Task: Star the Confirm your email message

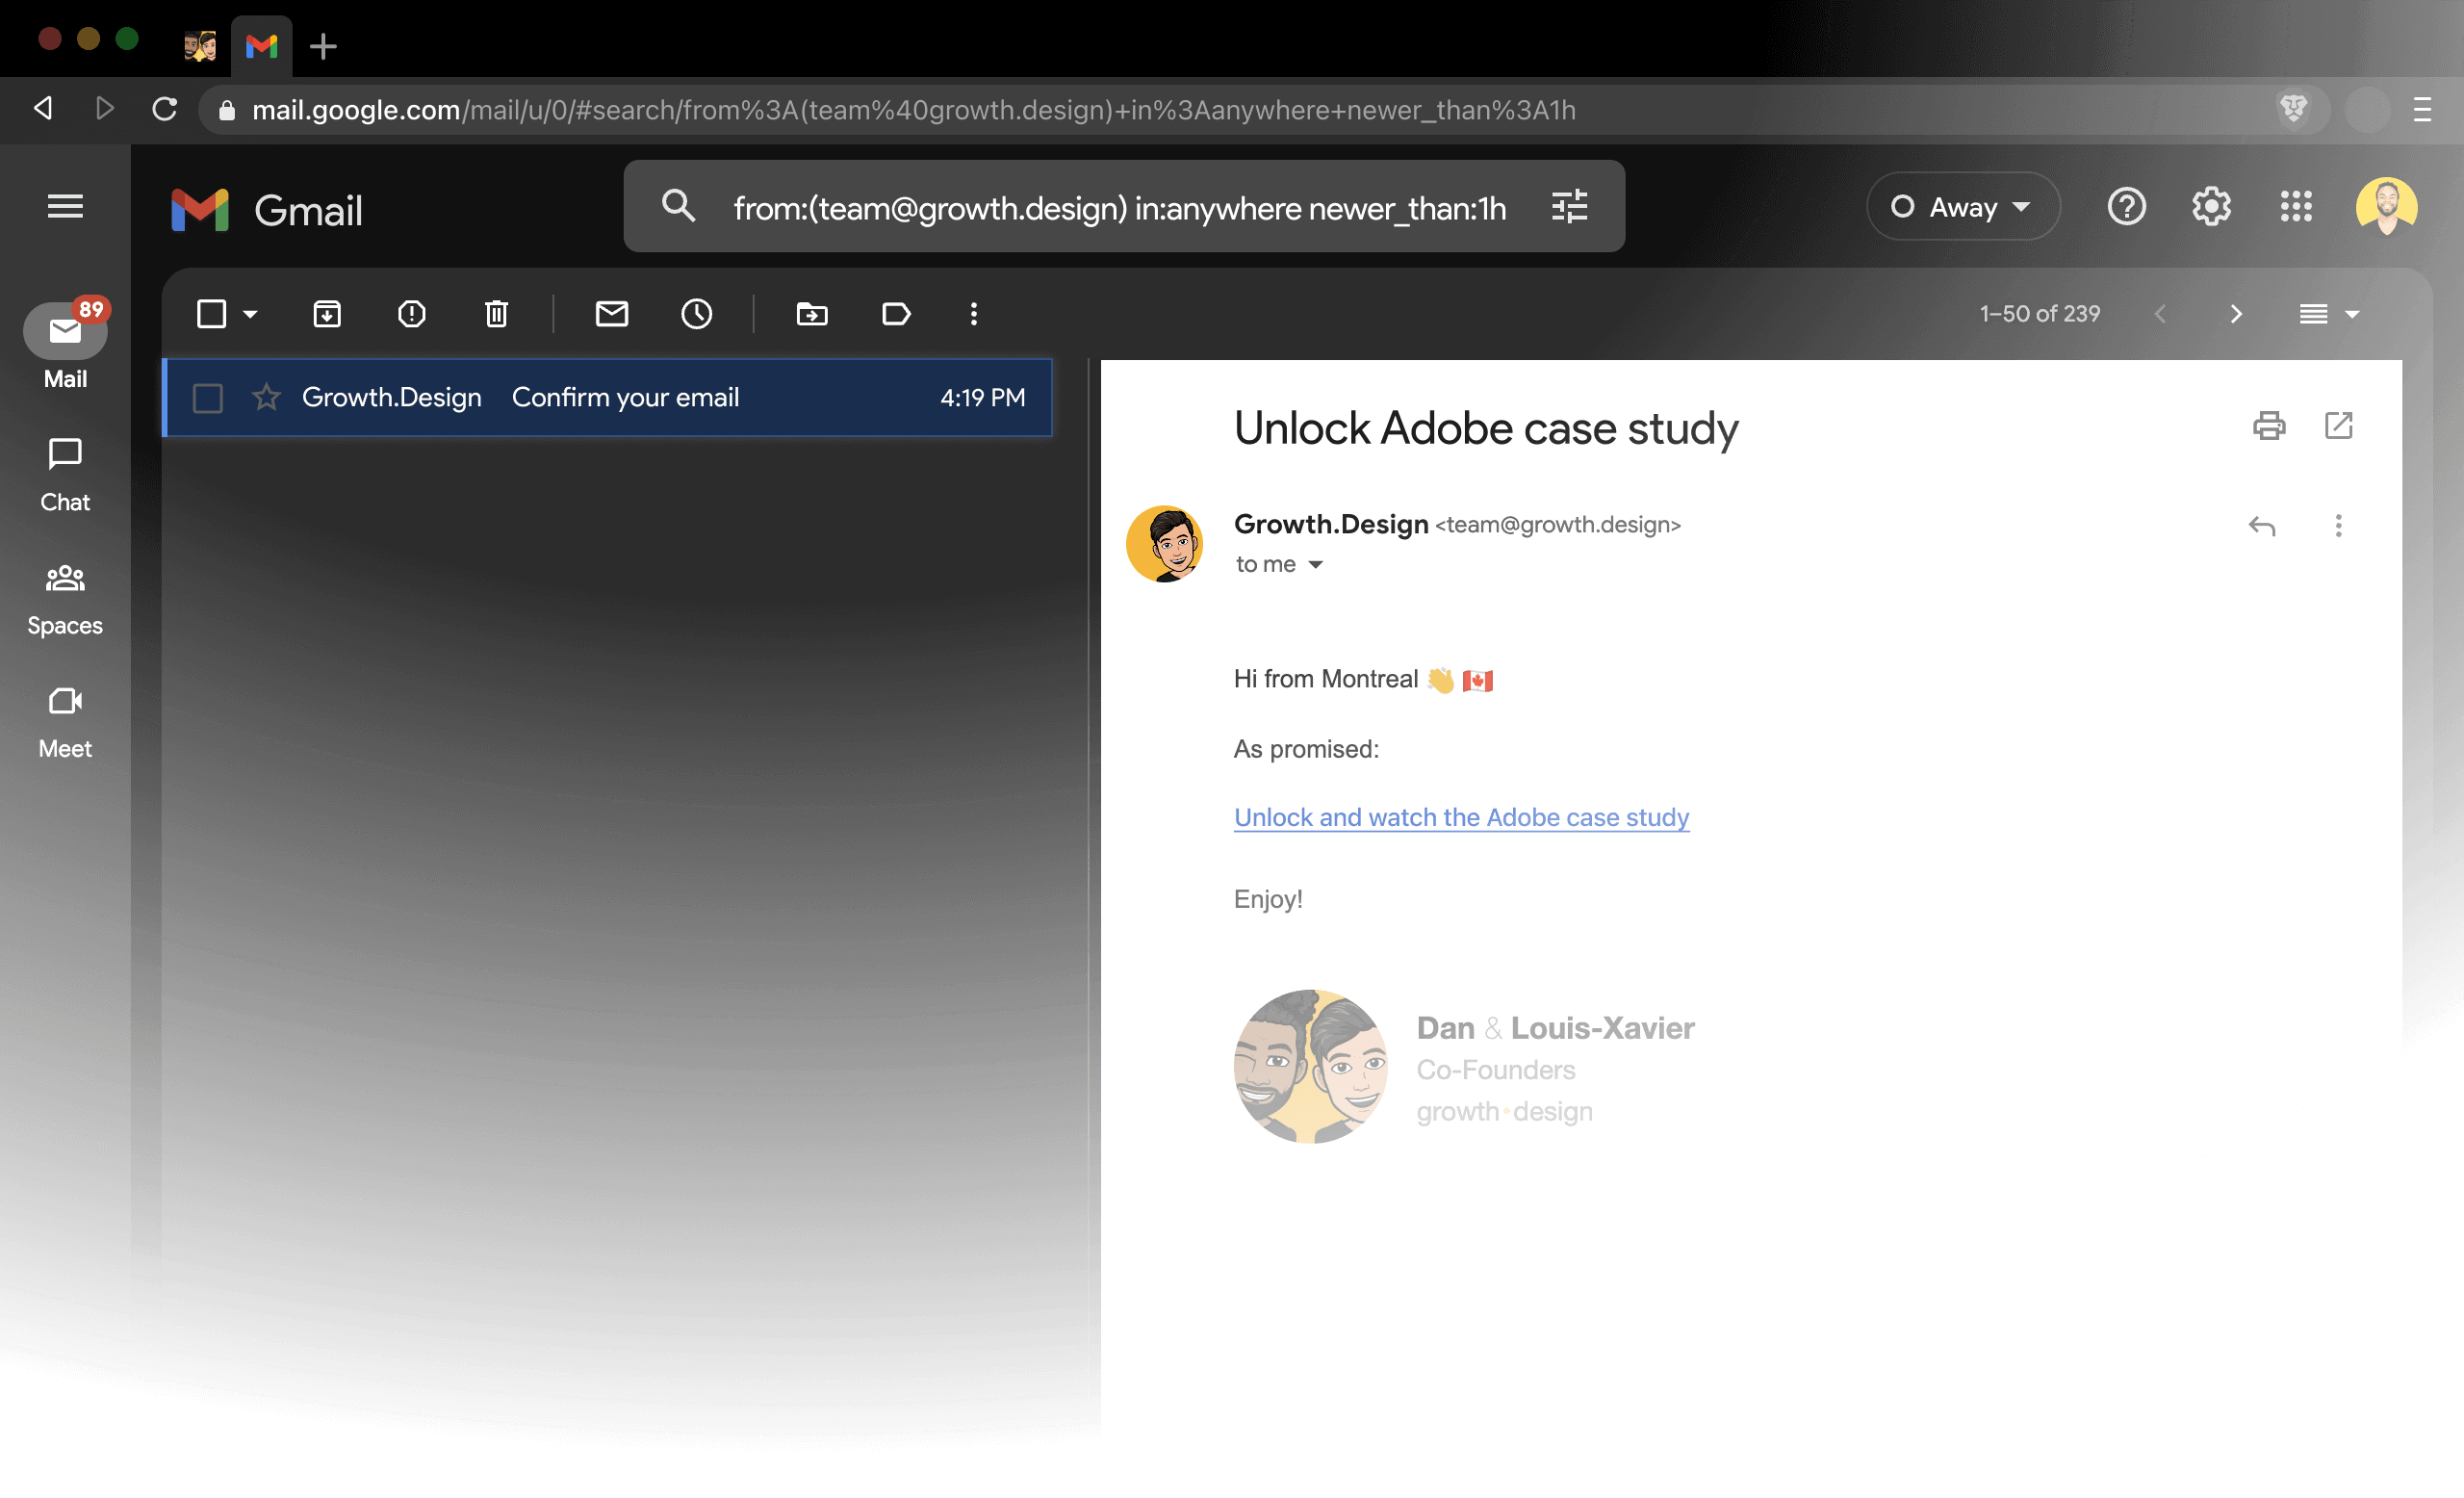Action: (266, 398)
